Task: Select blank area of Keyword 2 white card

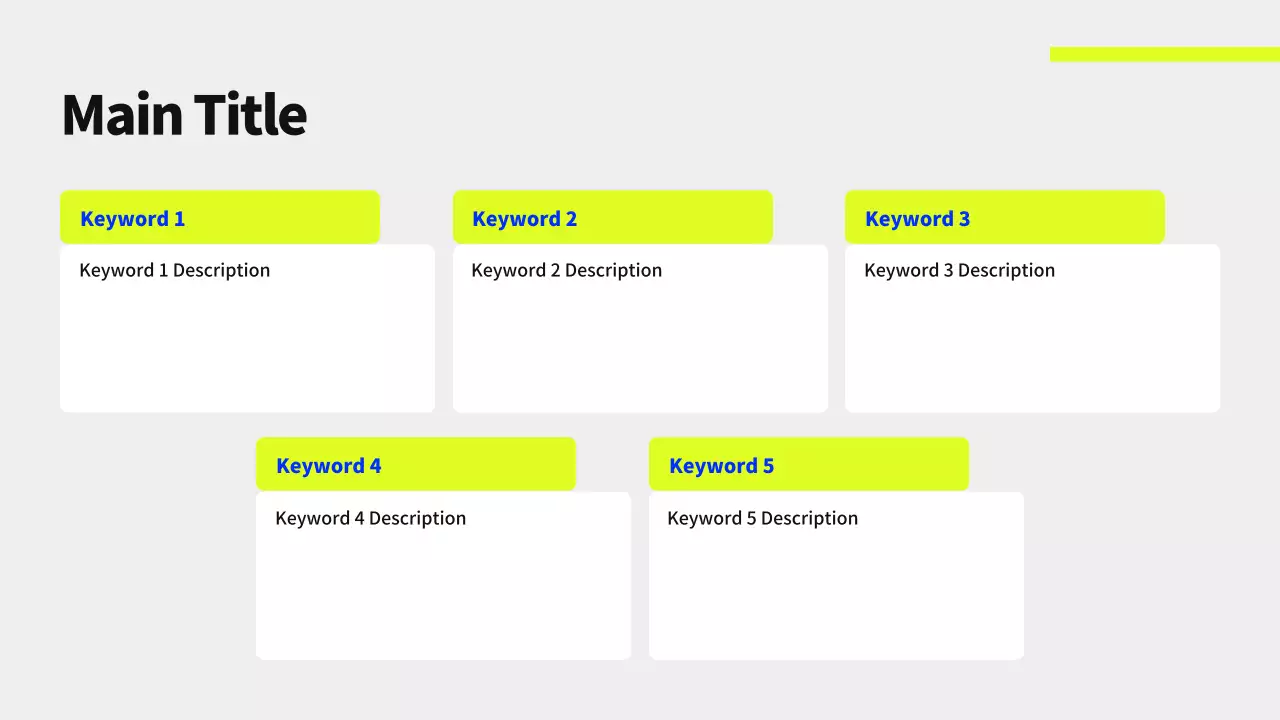Action: click(640, 350)
